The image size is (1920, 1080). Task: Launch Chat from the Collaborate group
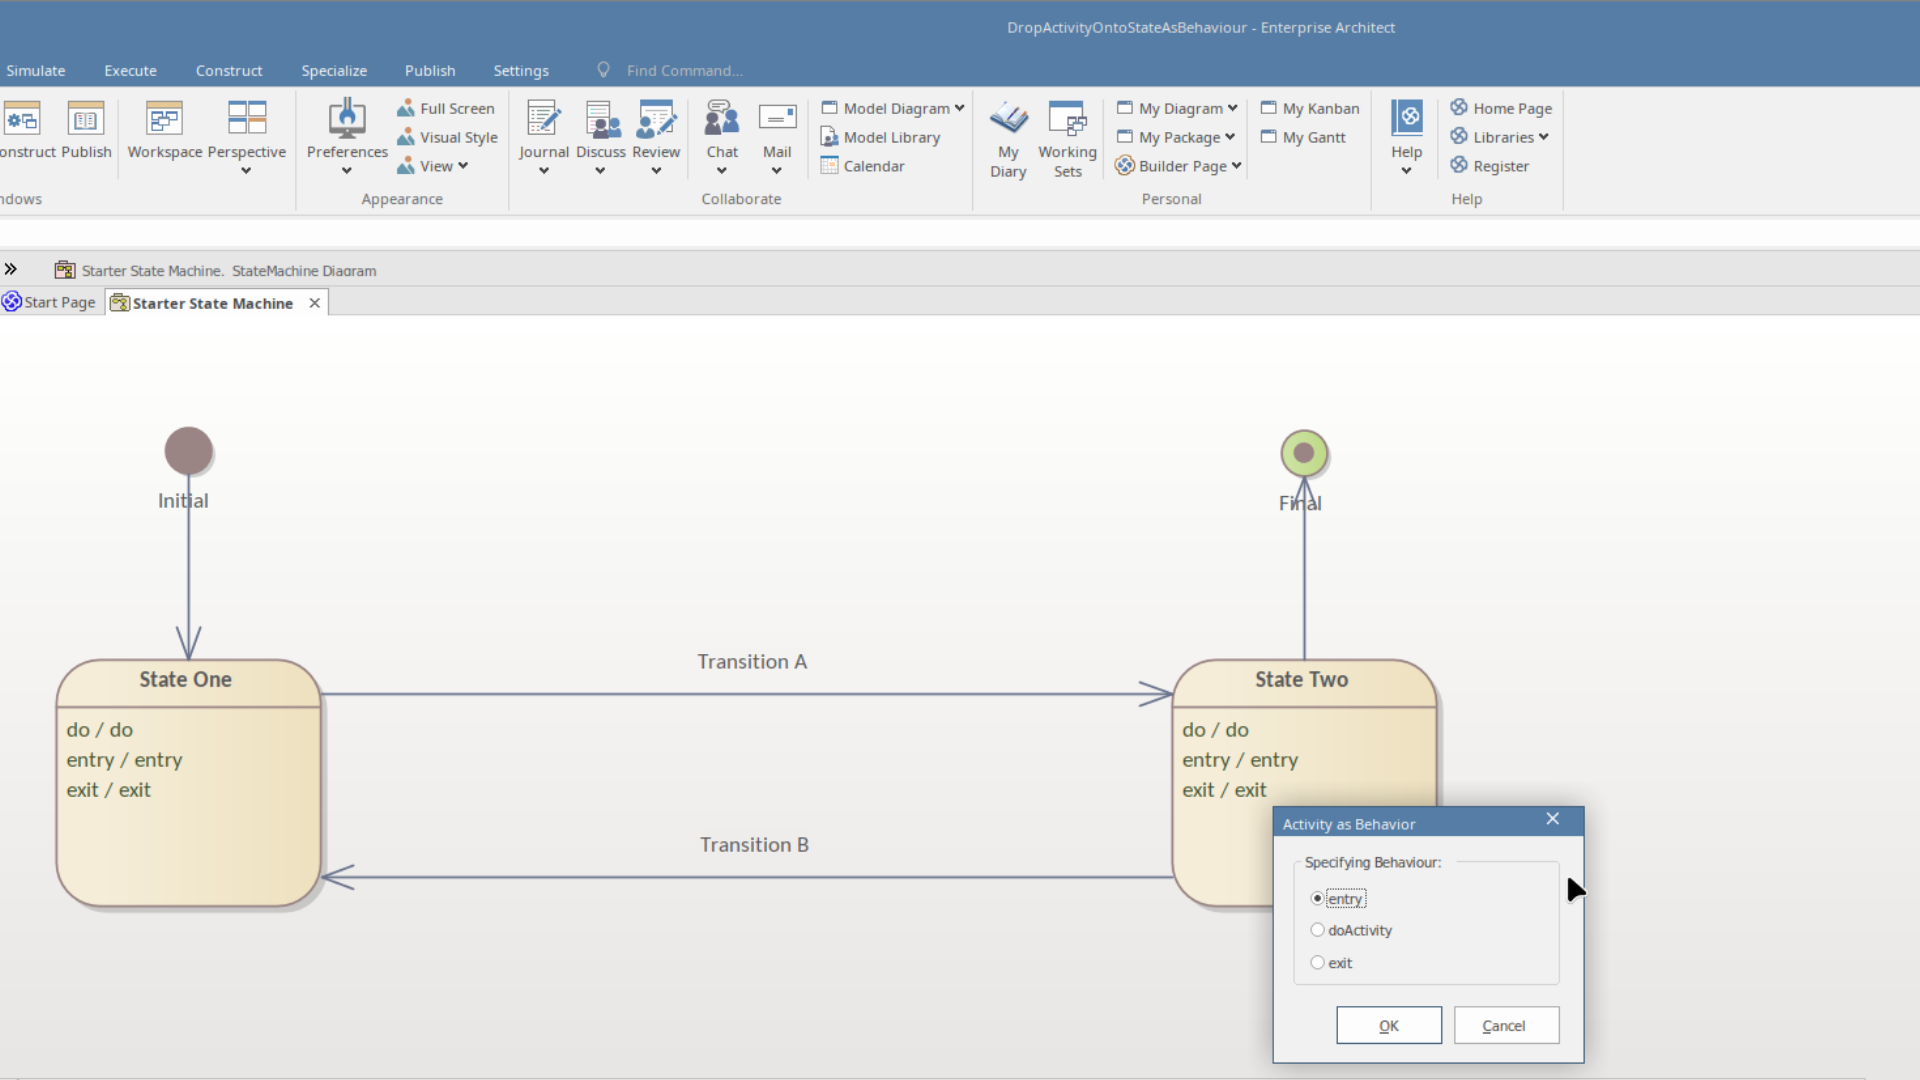pyautogui.click(x=722, y=135)
